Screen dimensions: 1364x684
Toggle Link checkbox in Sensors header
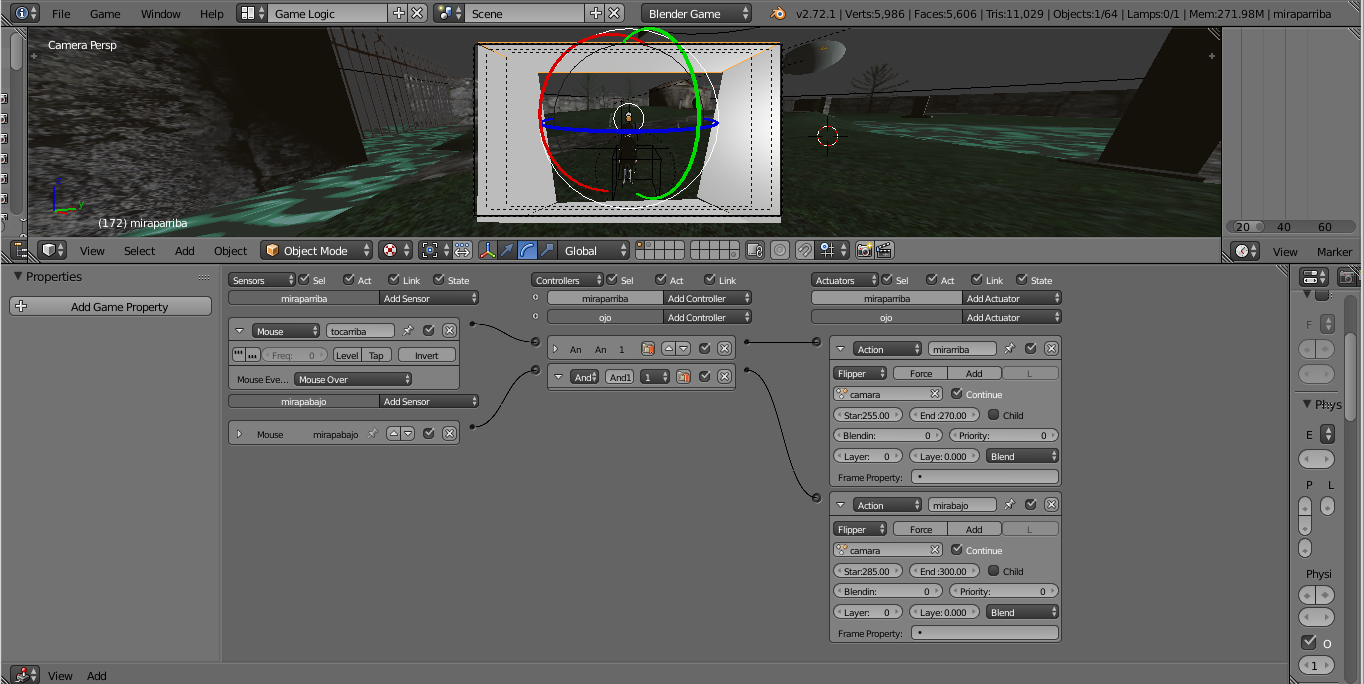[x=394, y=280]
